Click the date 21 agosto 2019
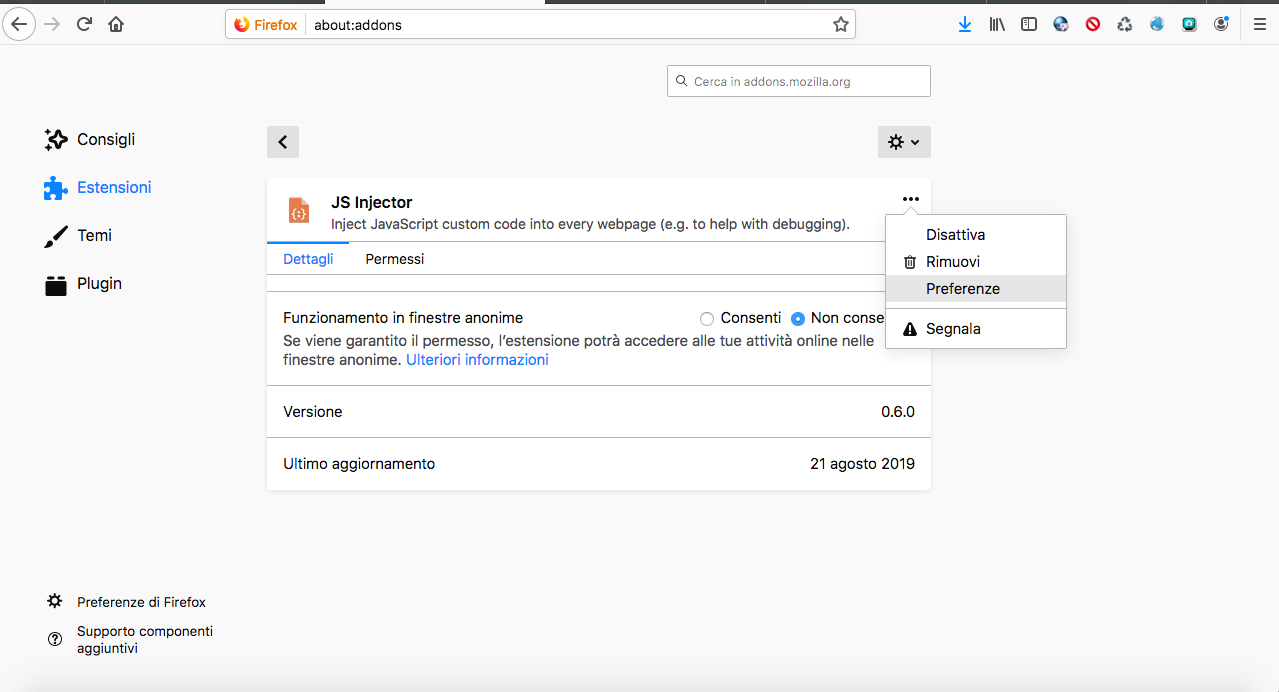The height and width of the screenshot is (692, 1279). [862, 464]
